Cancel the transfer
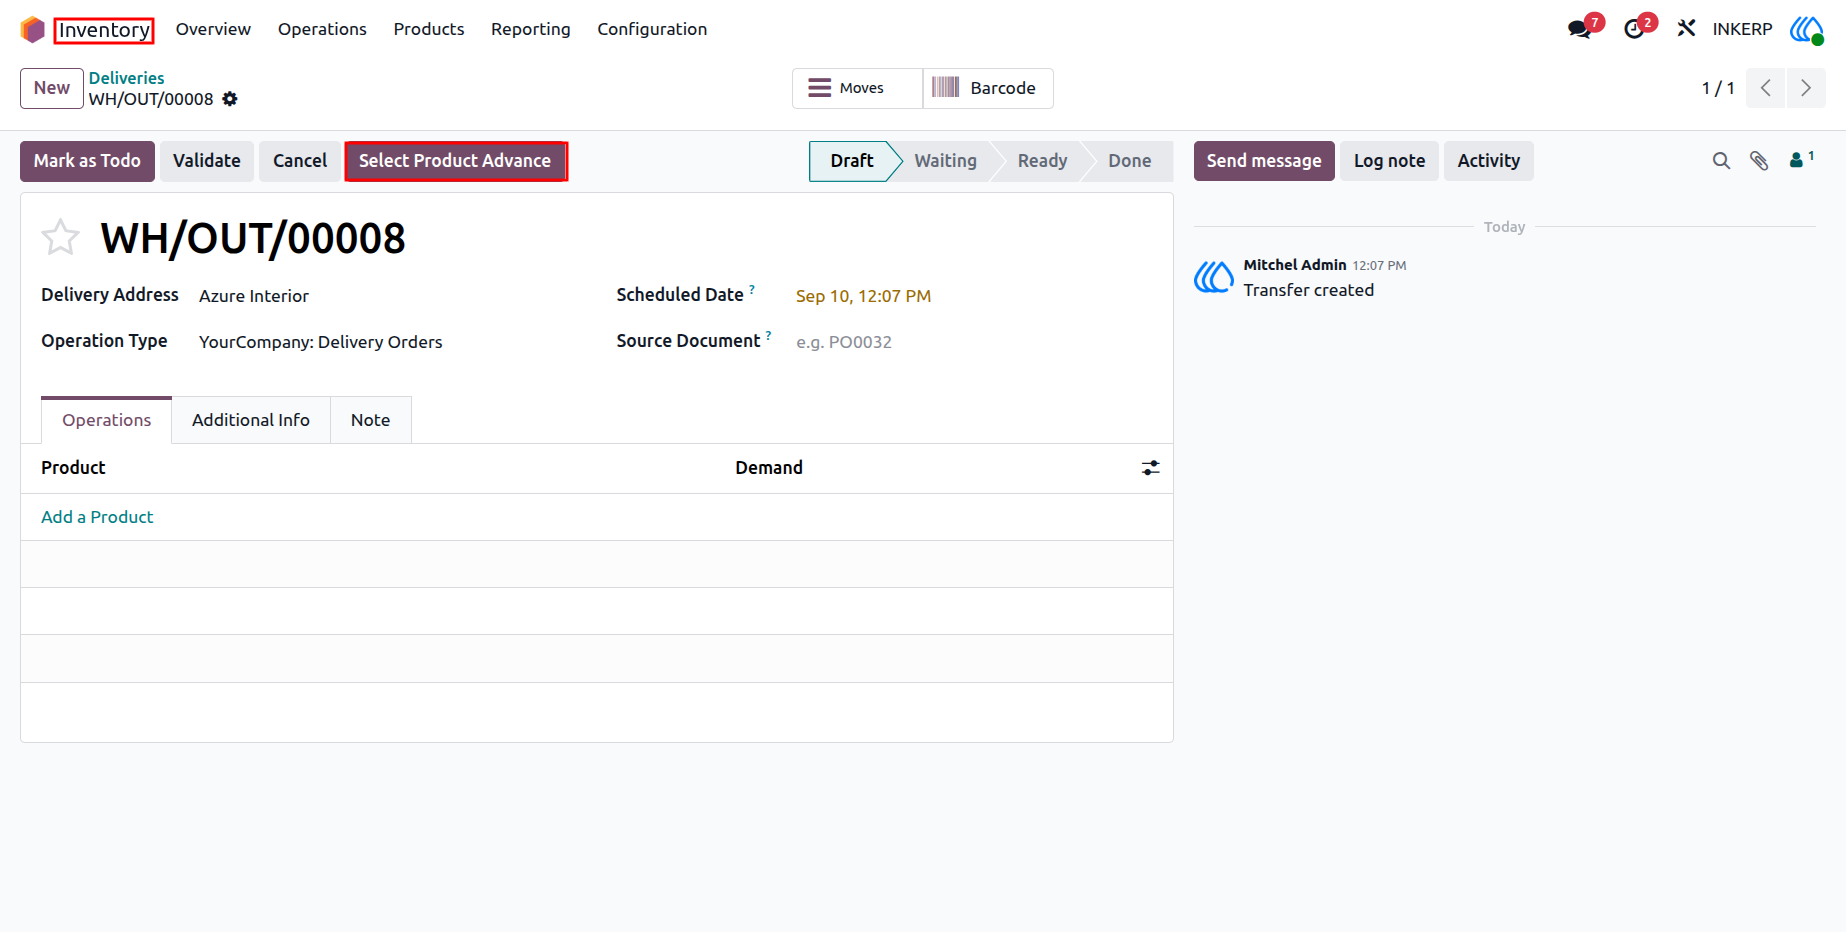This screenshot has width=1846, height=932. coord(300,161)
